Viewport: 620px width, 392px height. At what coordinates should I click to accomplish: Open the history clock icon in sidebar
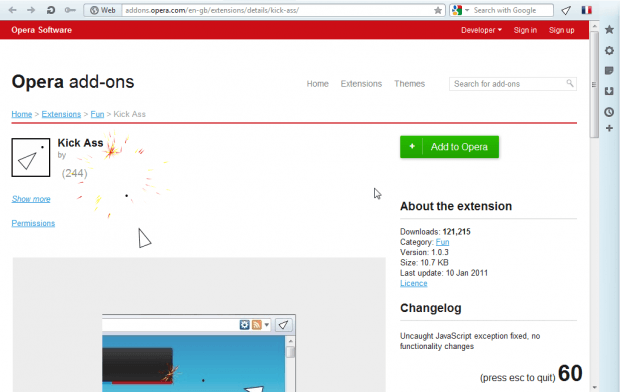[x=609, y=112]
